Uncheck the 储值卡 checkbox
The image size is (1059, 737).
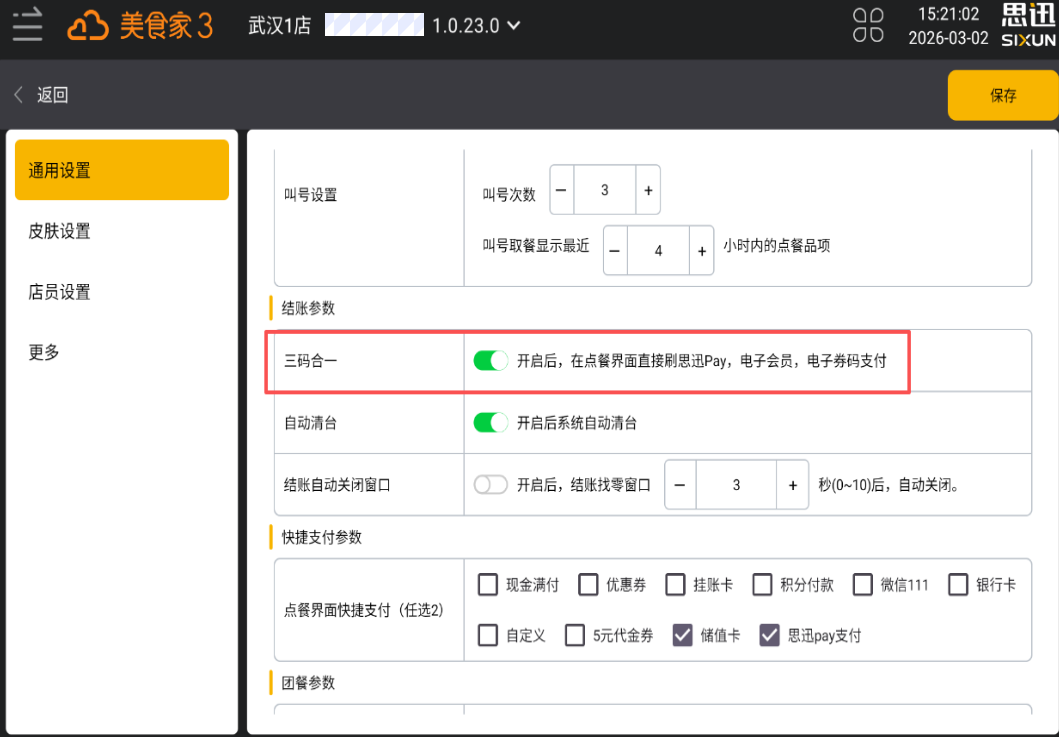pyautogui.click(x=683, y=635)
